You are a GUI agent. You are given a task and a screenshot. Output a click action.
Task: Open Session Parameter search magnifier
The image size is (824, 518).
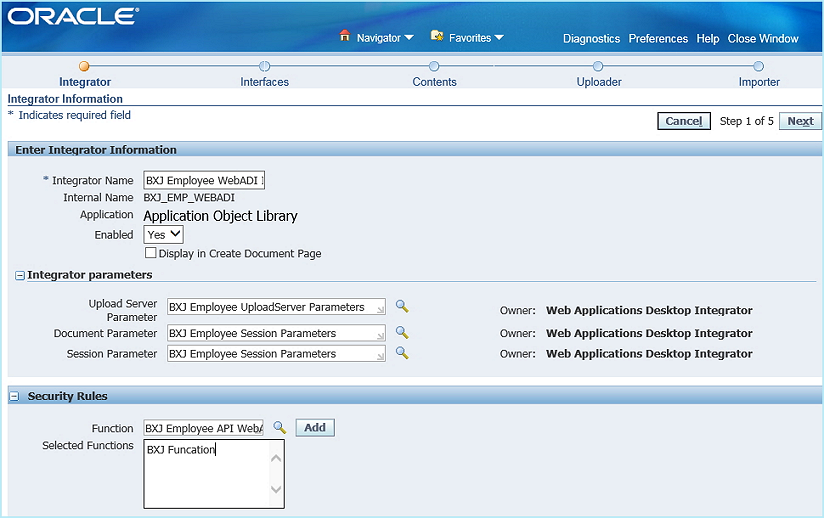402,353
